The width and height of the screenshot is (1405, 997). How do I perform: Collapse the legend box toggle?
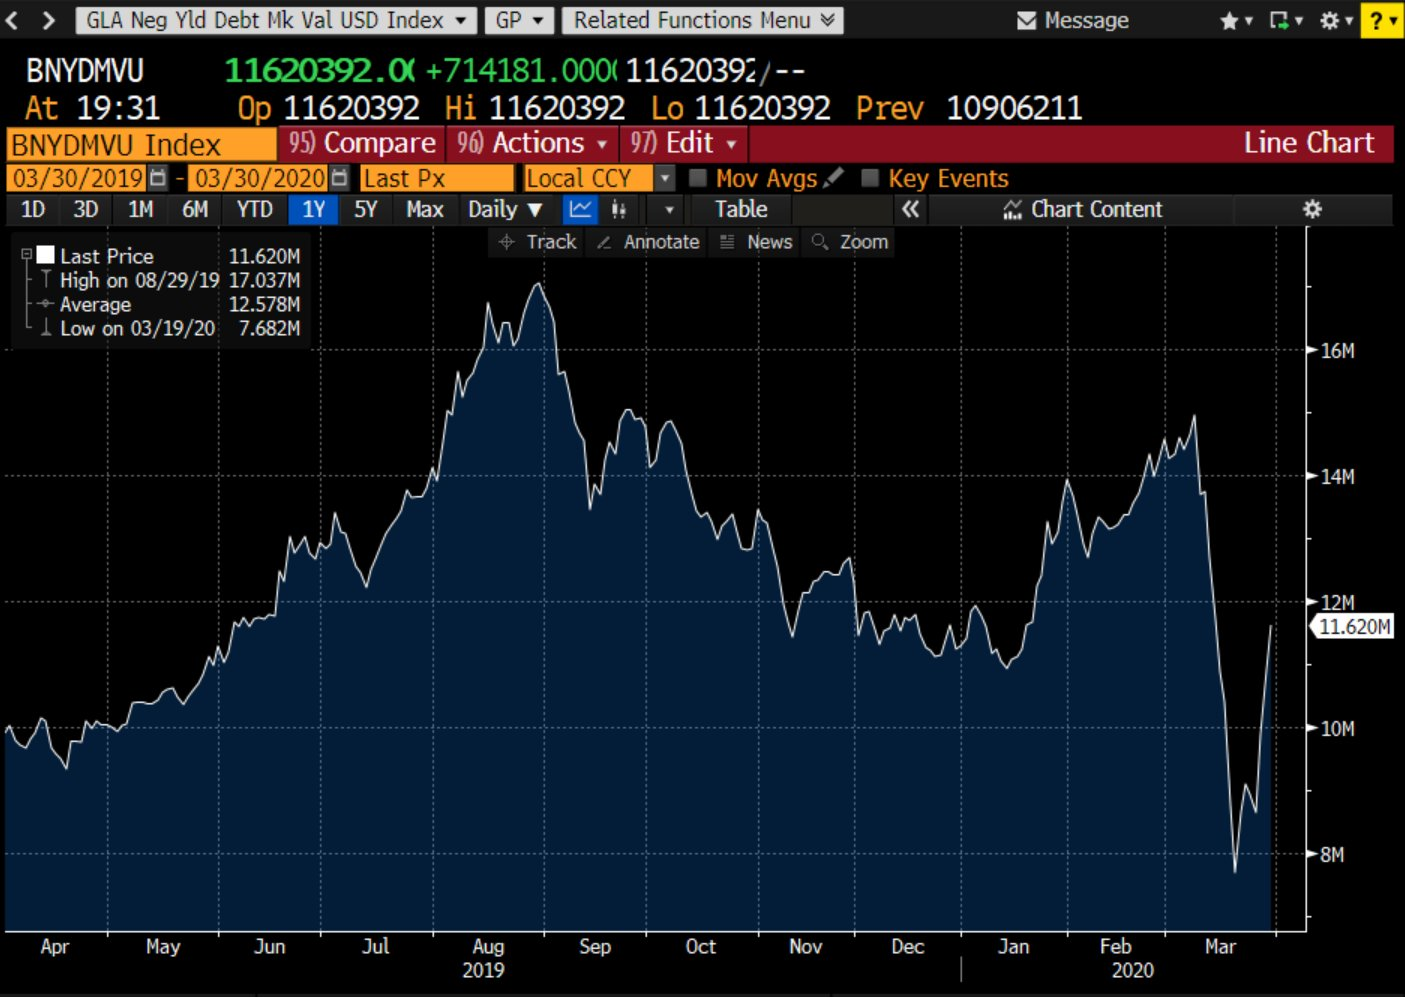27,254
